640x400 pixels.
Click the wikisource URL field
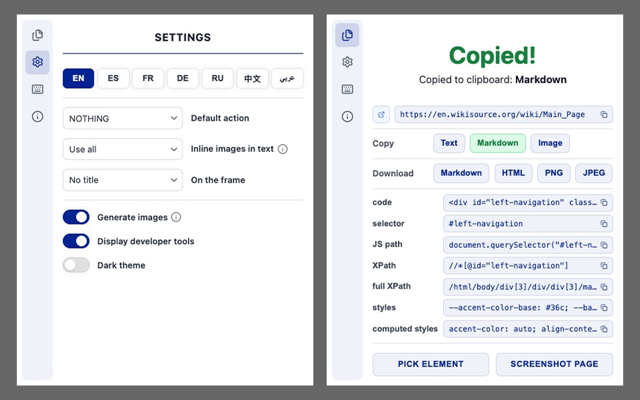pos(504,115)
